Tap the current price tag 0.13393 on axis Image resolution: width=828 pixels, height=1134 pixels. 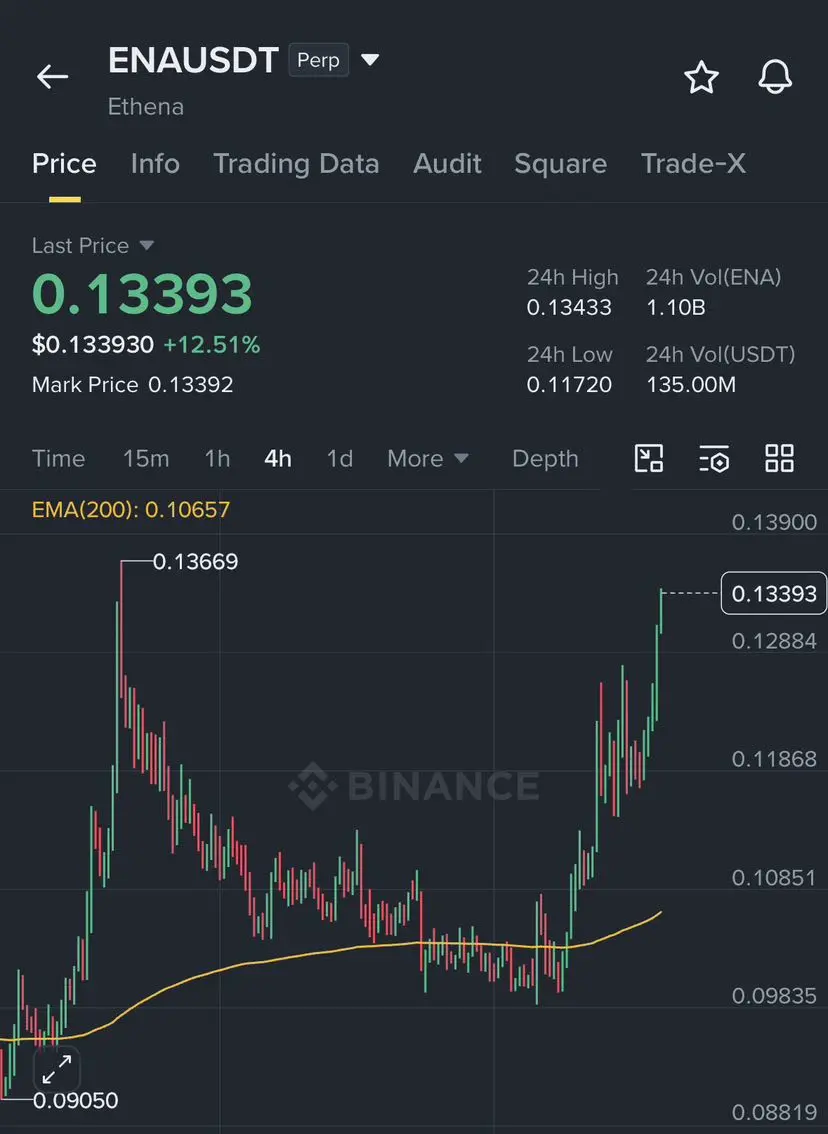pyautogui.click(x=774, y=594)
